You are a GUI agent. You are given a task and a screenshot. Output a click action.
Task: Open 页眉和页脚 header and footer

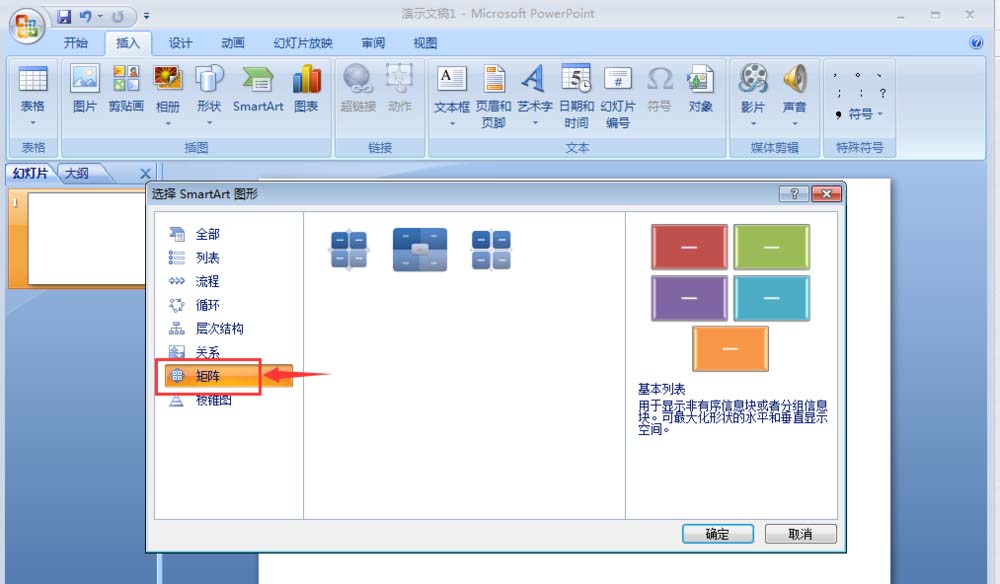(494, 96)
